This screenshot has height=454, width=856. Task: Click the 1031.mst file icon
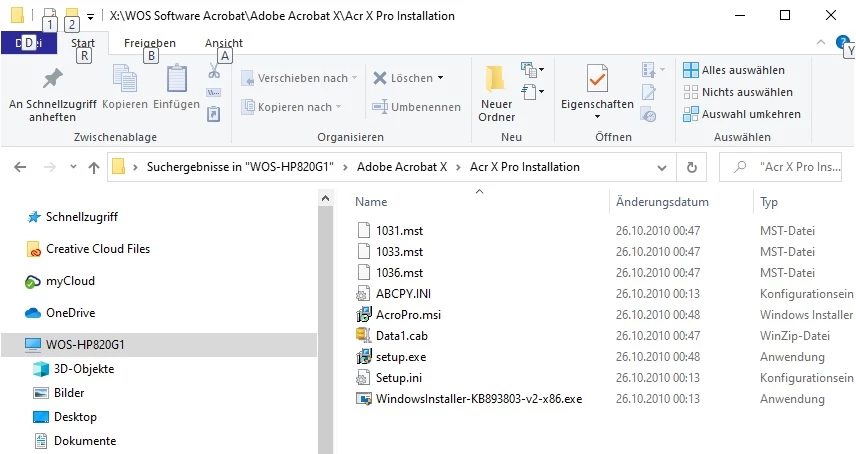click(x=364, y=230)
